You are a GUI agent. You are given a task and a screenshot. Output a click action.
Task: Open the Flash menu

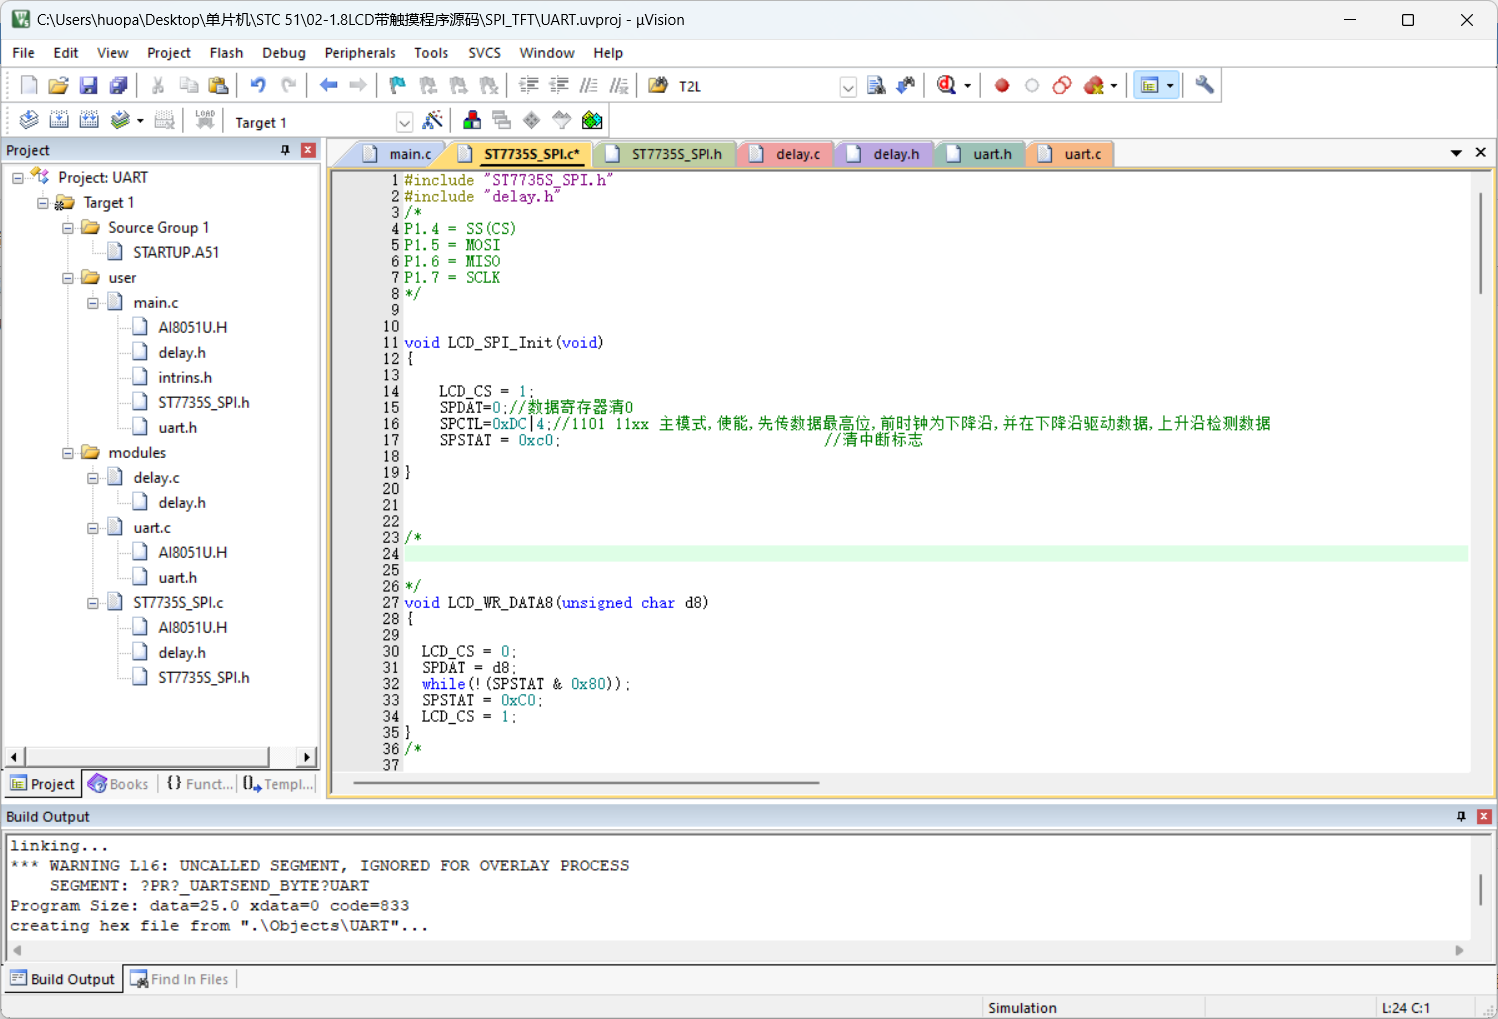coord(226,53)
